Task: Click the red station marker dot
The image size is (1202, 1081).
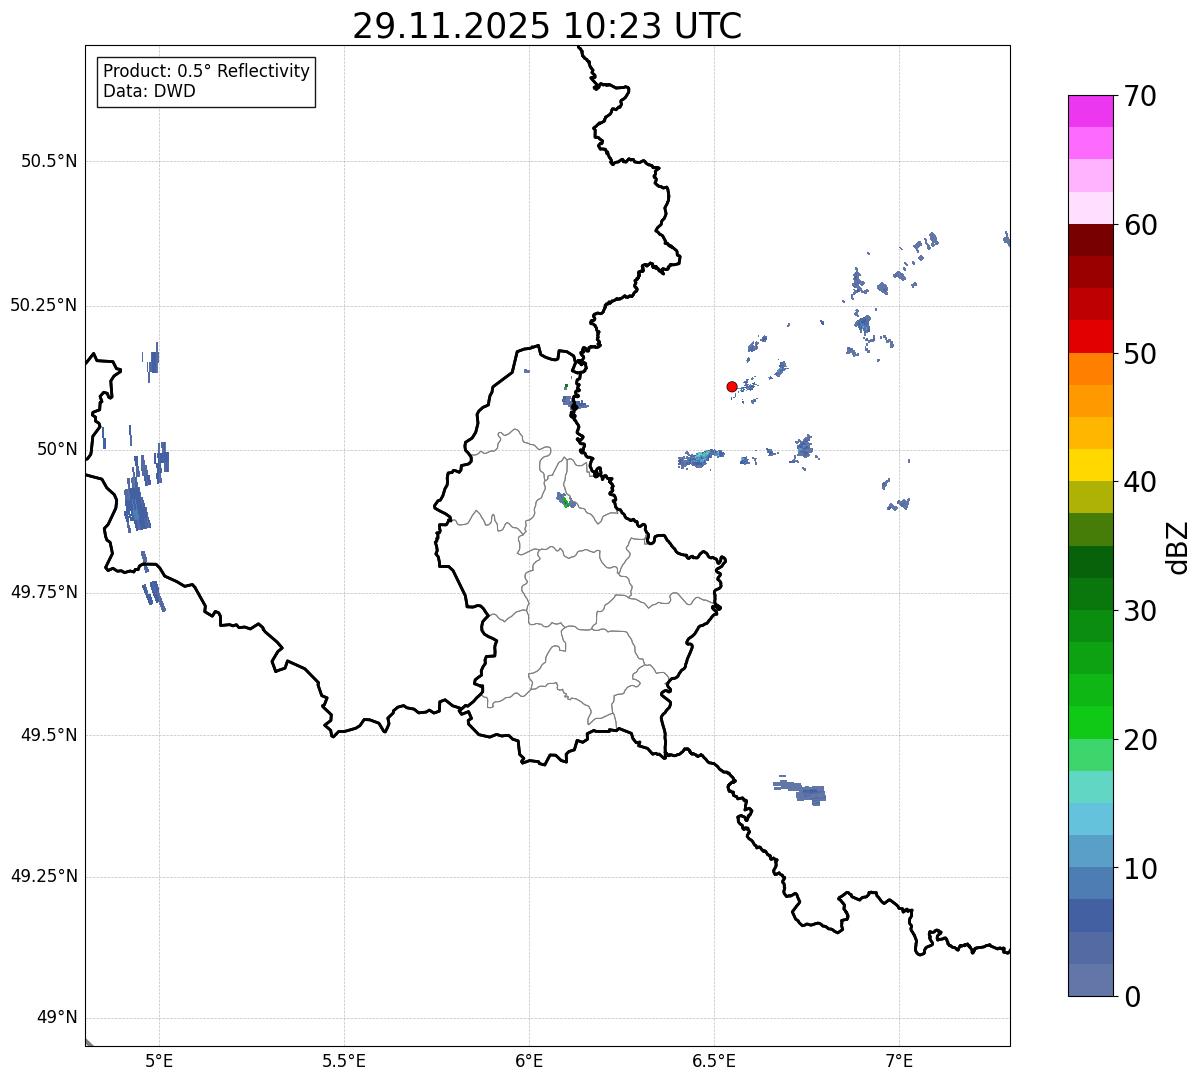Action: coord(732,387)
